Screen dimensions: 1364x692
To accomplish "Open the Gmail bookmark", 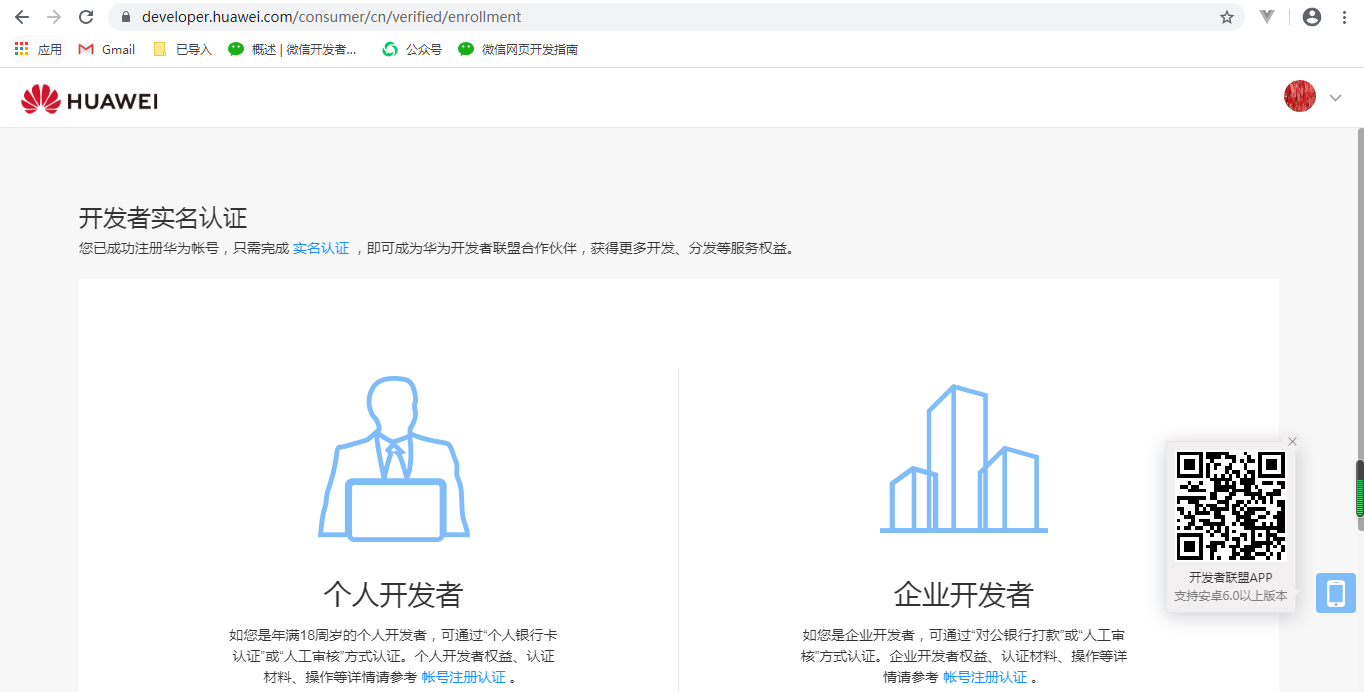I will 107,49.
